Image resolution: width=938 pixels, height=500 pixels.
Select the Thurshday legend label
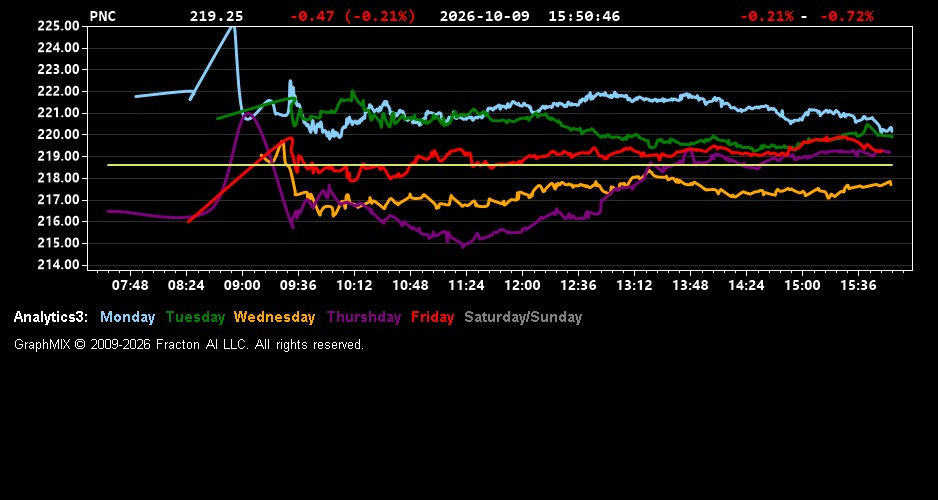click(364, 317)
